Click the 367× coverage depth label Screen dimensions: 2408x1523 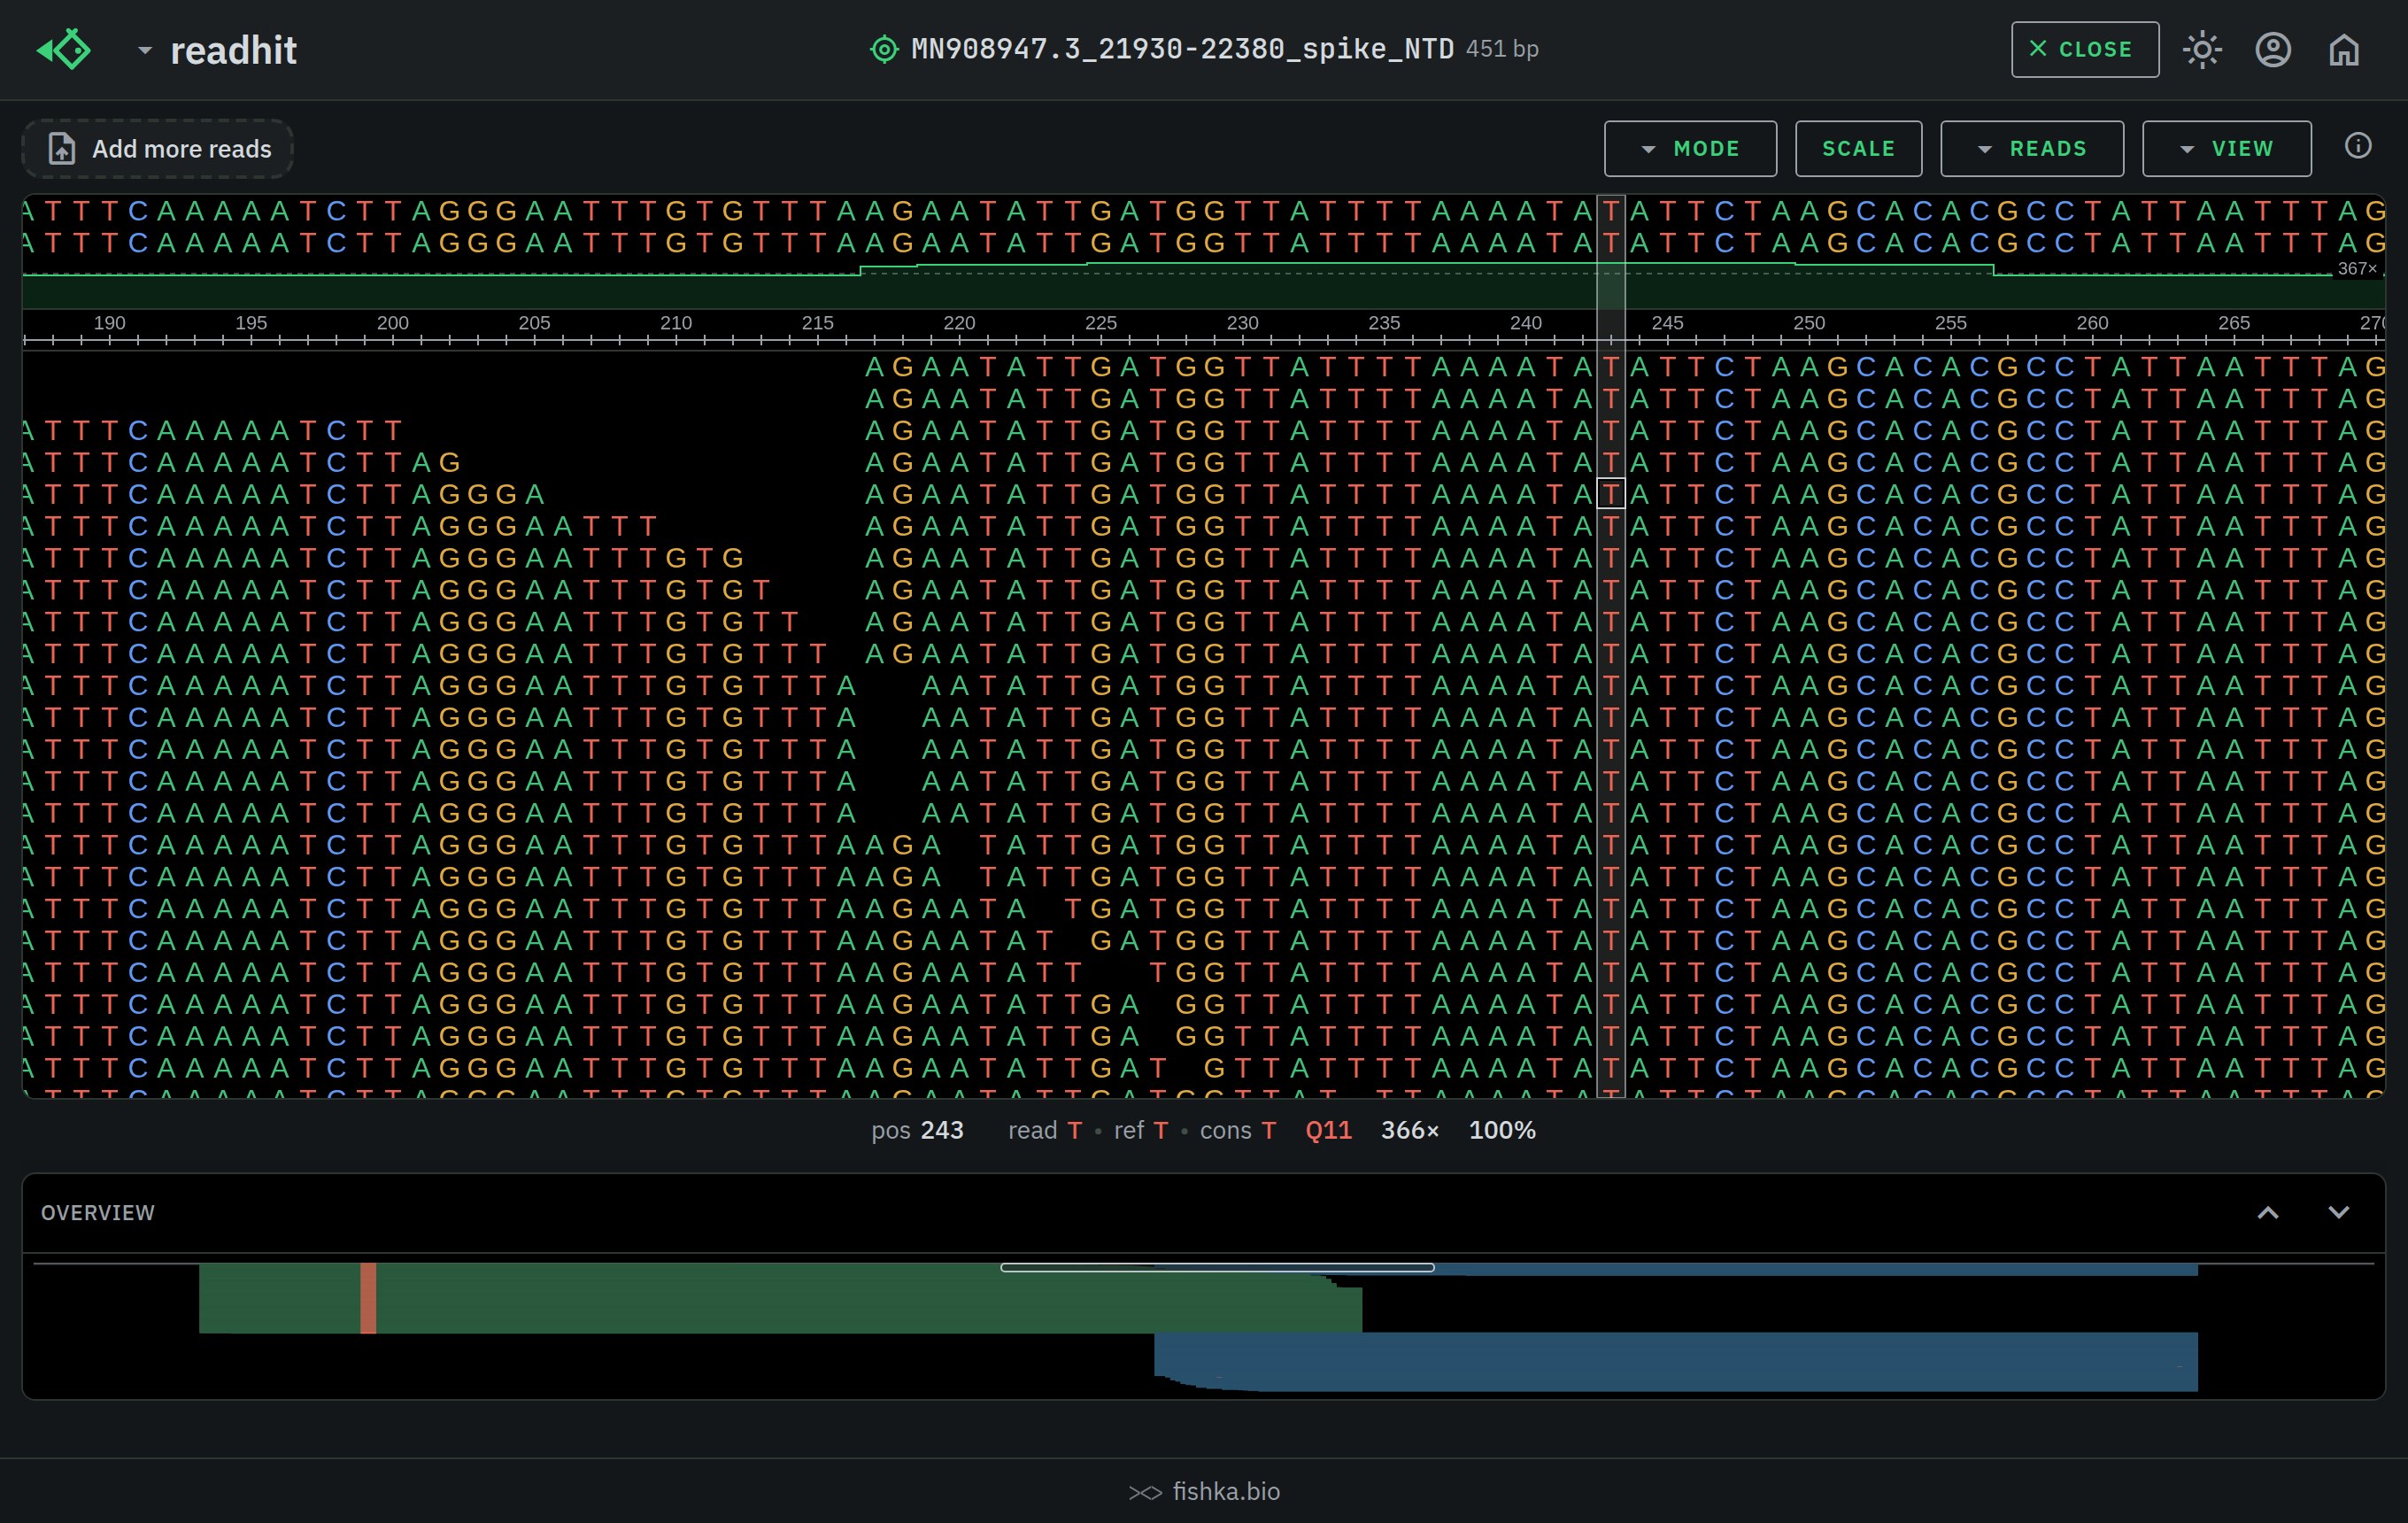(x=2357, y=268)
